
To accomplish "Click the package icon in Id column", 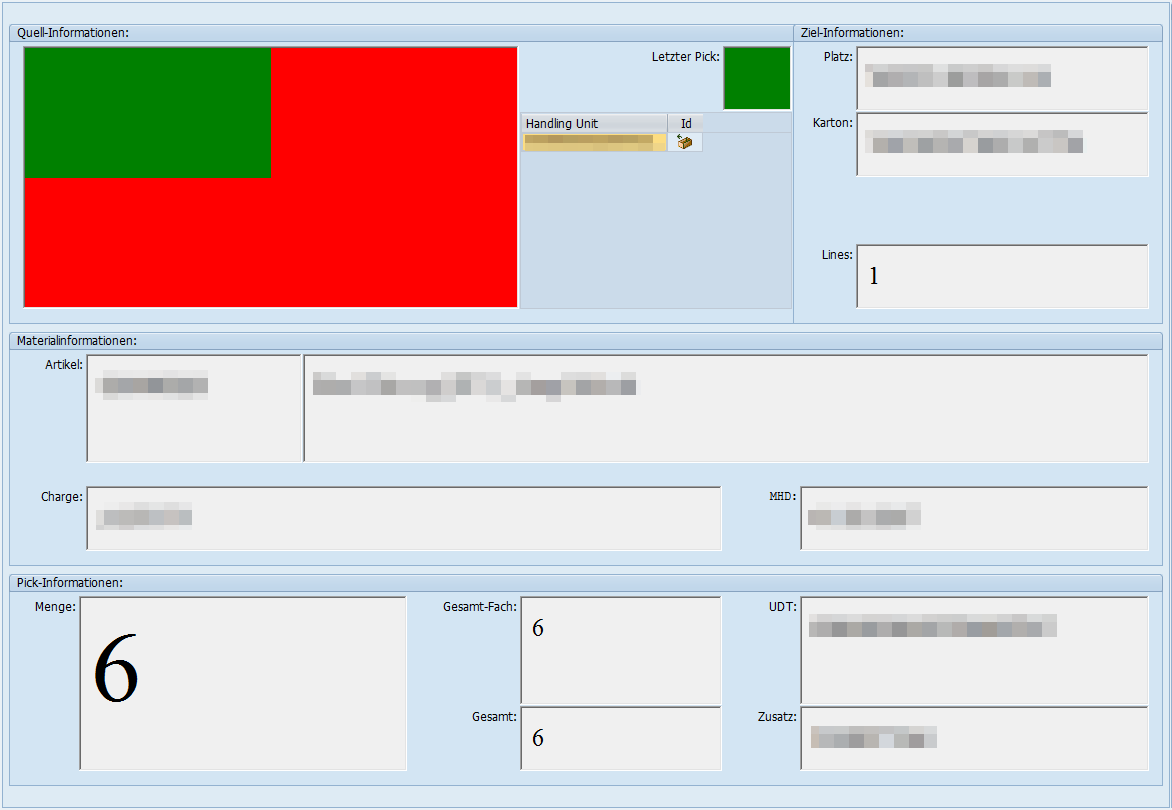I will (685, 142).
